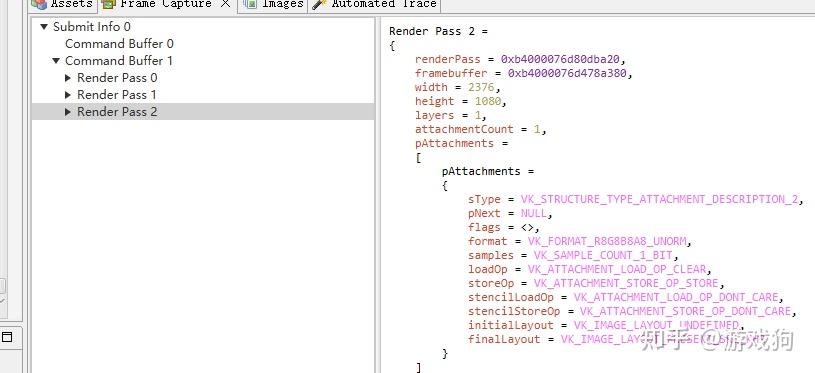Click the 'pNext = NULL' line
The width and height of the screenshot is (815, 373).
pyautogui.click(x=510, y=214)
